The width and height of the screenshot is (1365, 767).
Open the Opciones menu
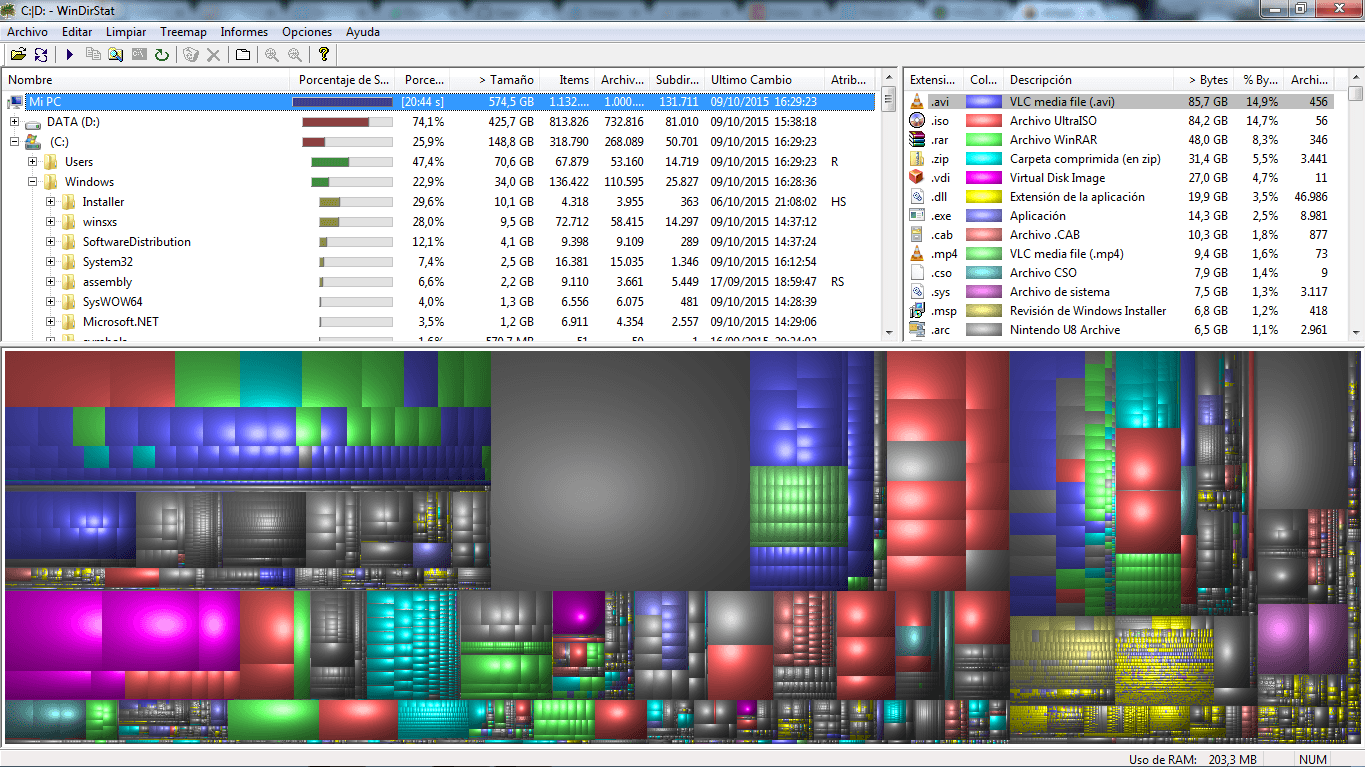tap(306, 32)
